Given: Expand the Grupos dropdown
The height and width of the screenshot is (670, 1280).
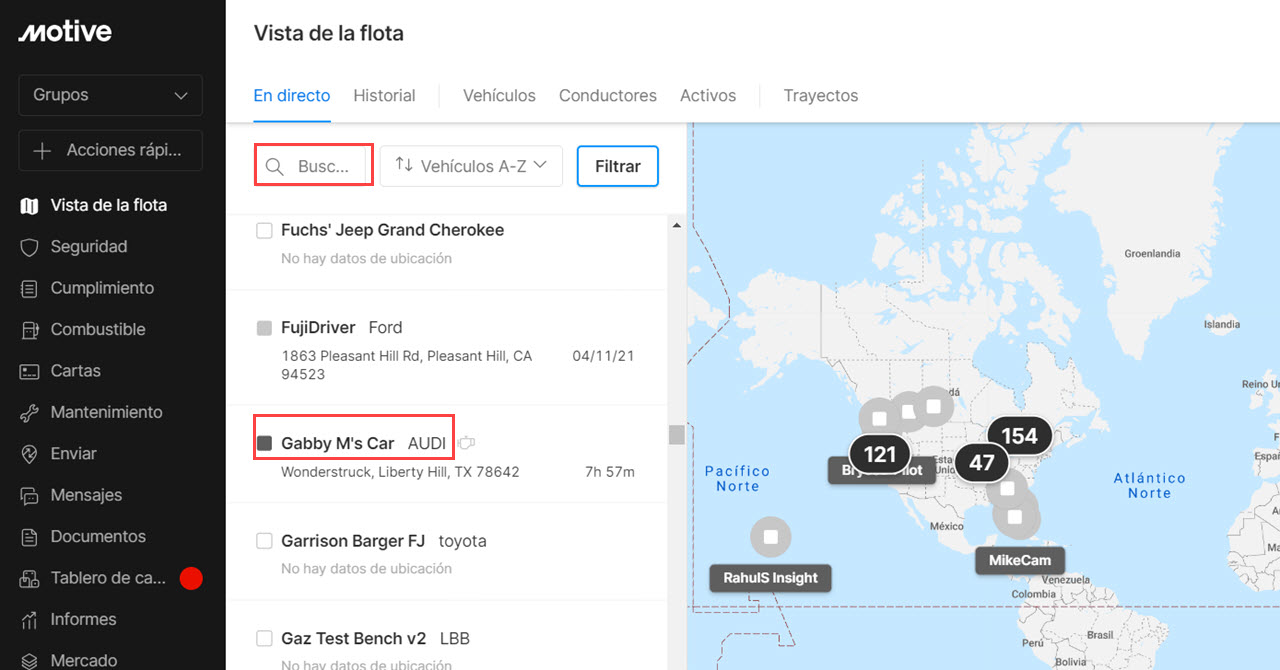Looking at the screenshot, I should [x=110, y=95].
